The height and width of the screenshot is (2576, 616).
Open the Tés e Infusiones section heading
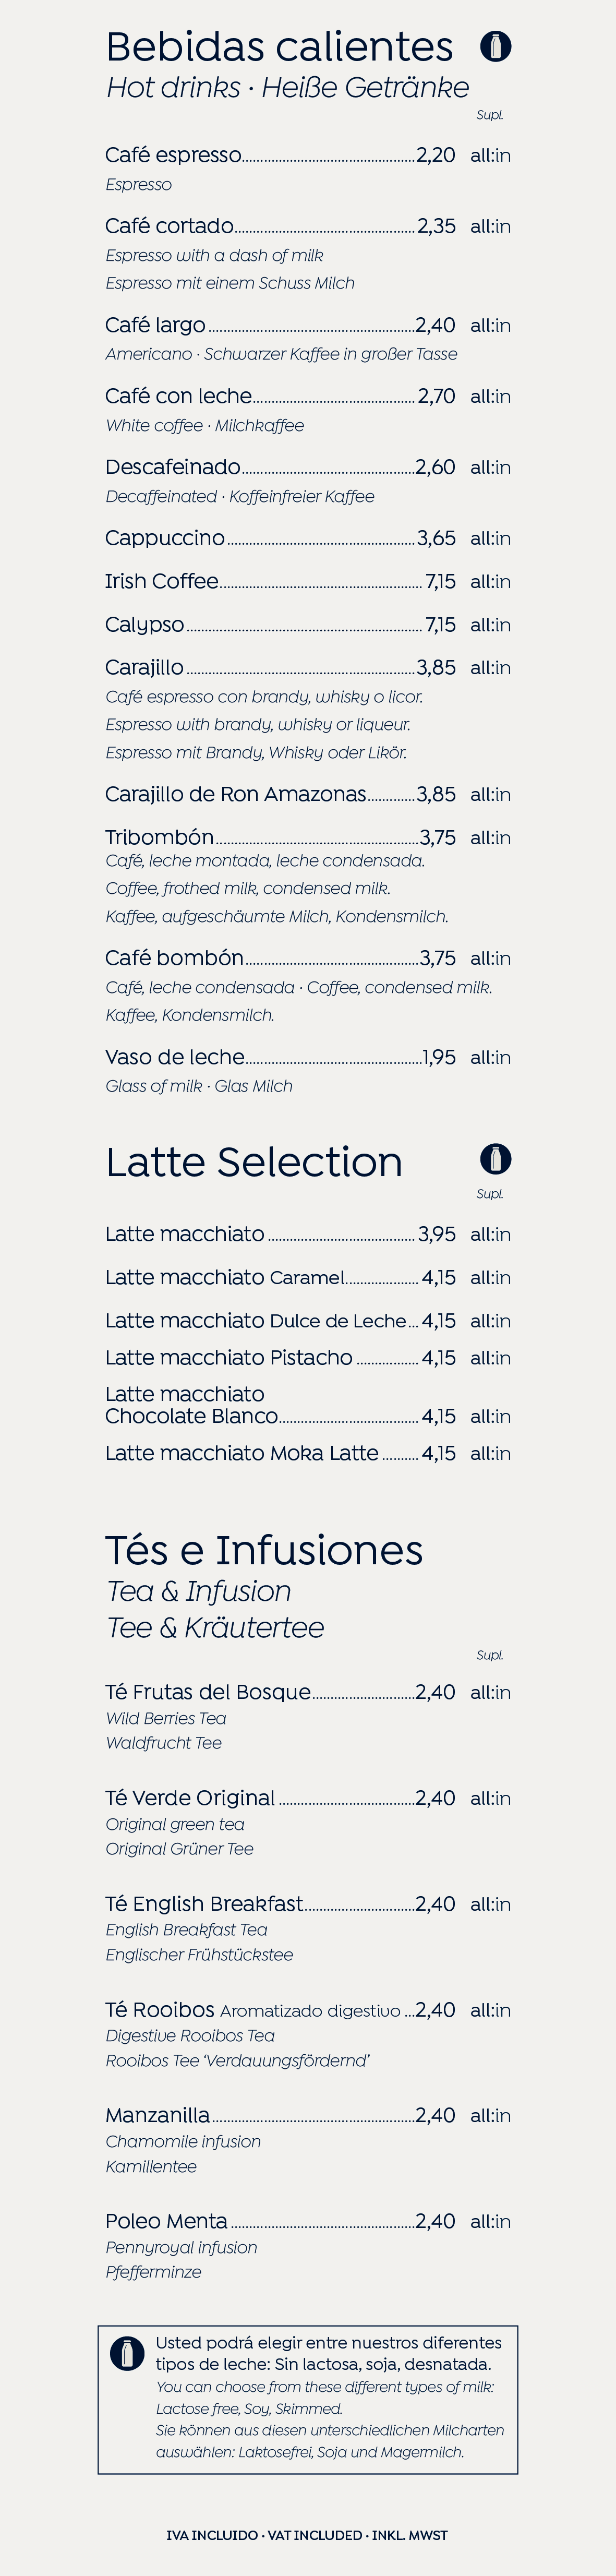264,1550
